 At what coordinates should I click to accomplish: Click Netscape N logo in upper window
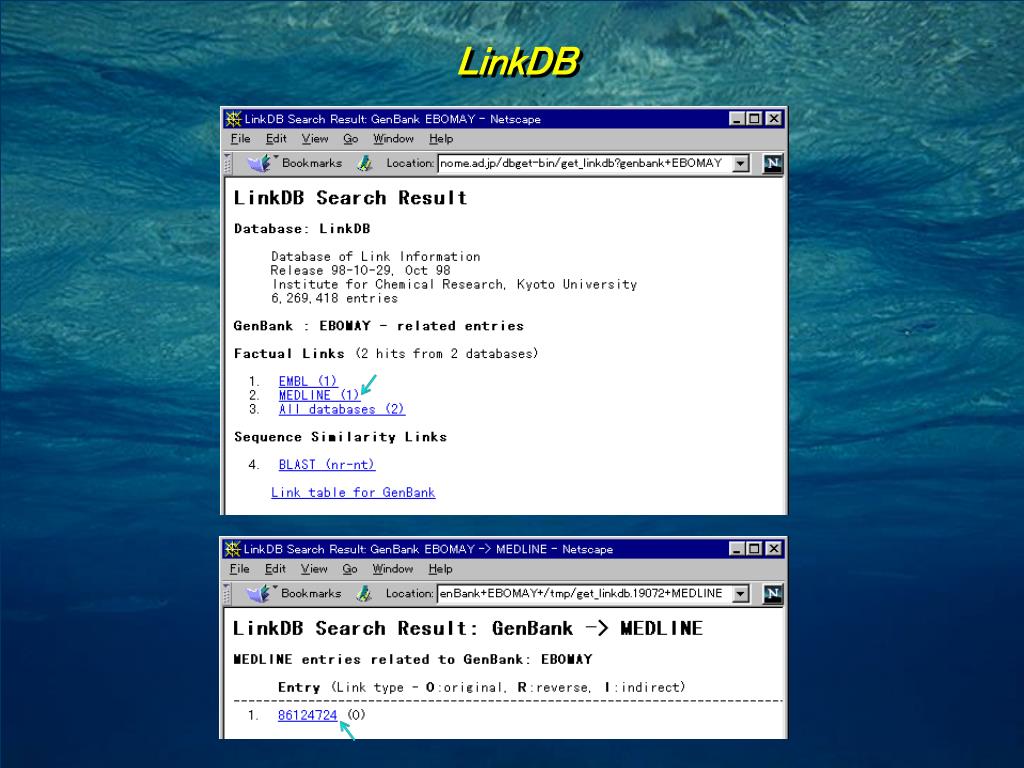coord(773,164)
